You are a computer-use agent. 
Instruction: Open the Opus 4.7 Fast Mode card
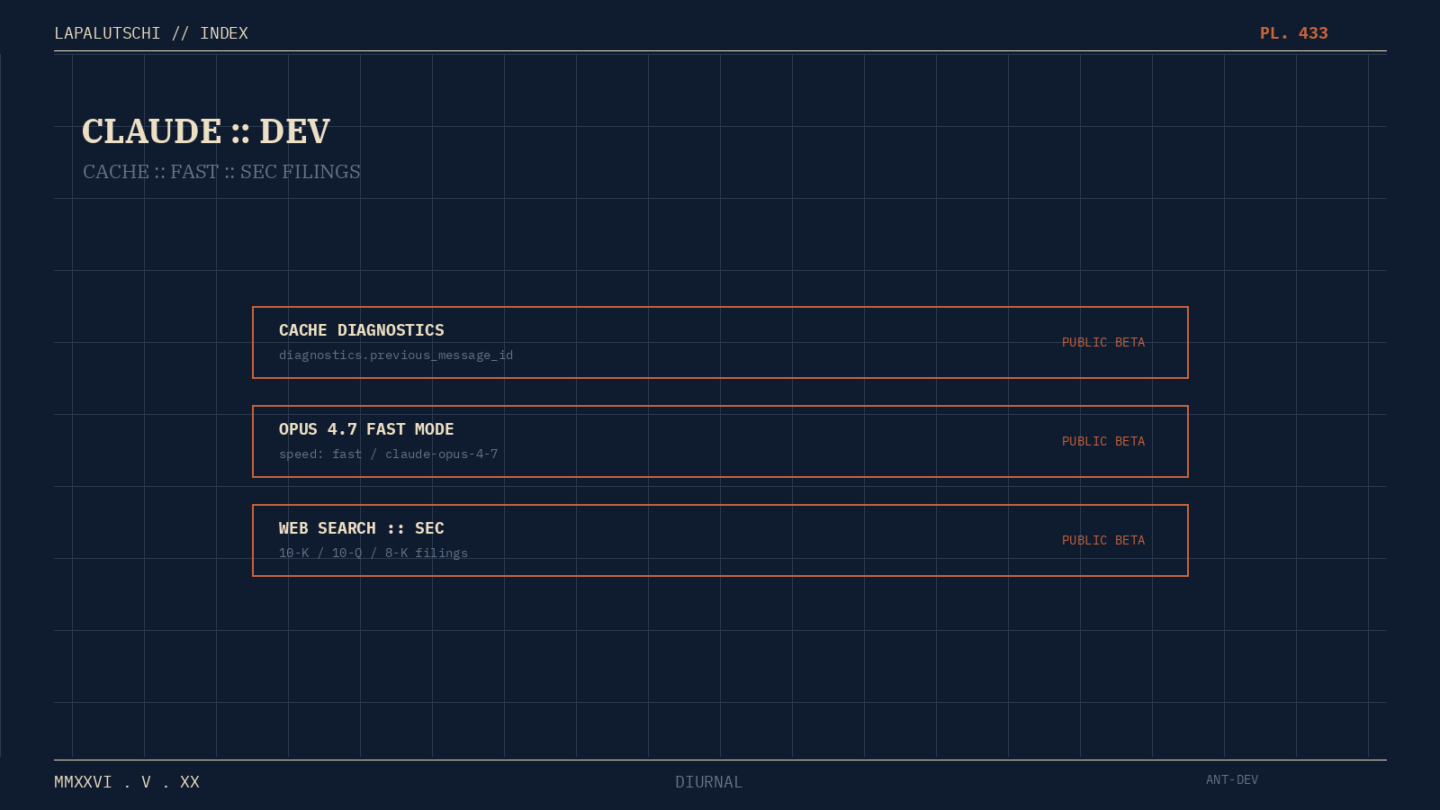720,441
